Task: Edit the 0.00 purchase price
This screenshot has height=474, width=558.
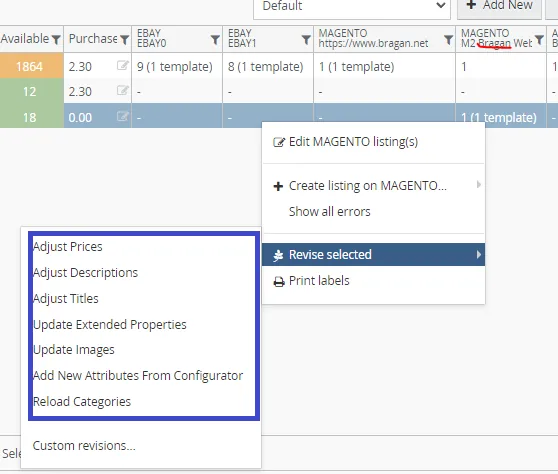Action: [122, 116]
